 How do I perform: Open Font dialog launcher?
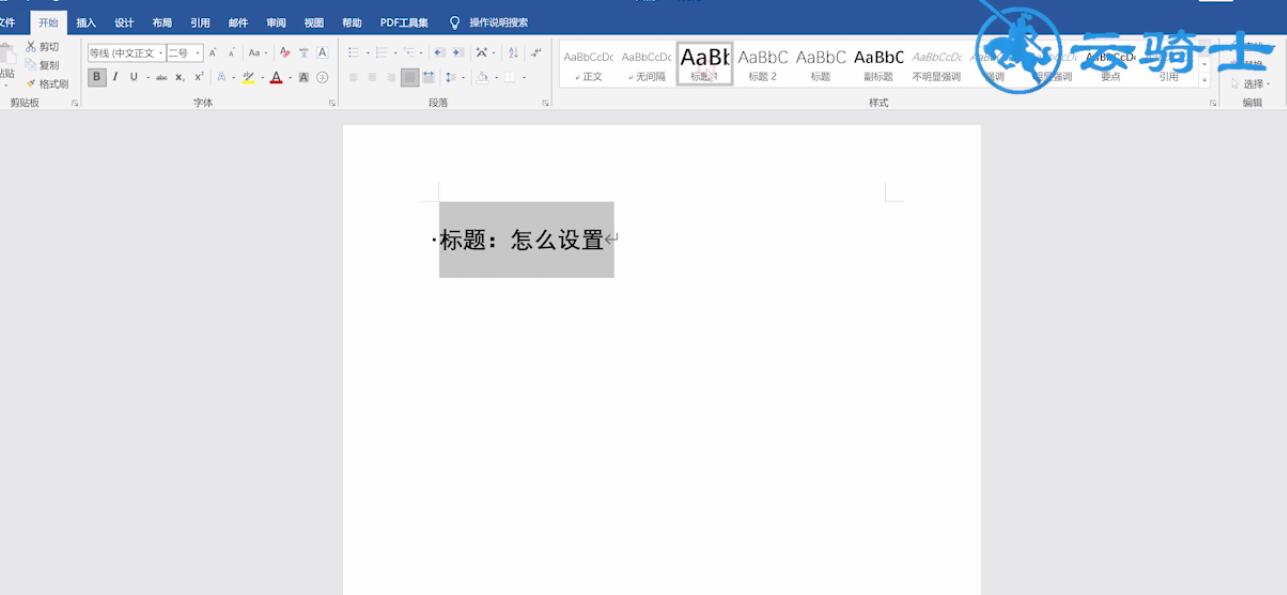[x=332, y=103]
